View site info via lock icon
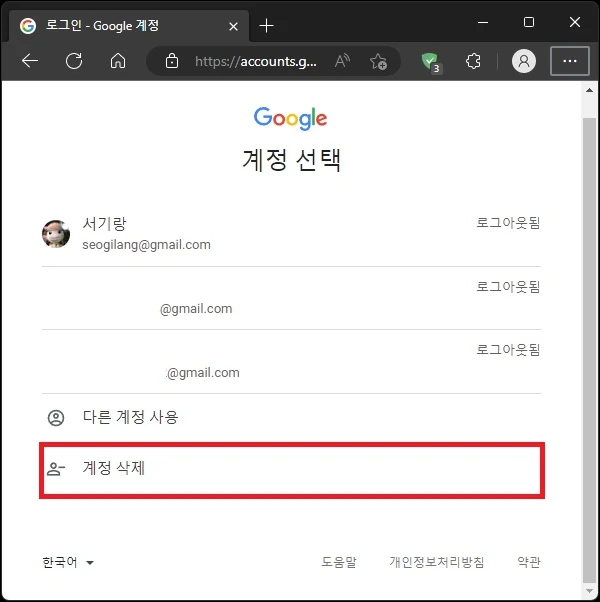 coord(172,61)
